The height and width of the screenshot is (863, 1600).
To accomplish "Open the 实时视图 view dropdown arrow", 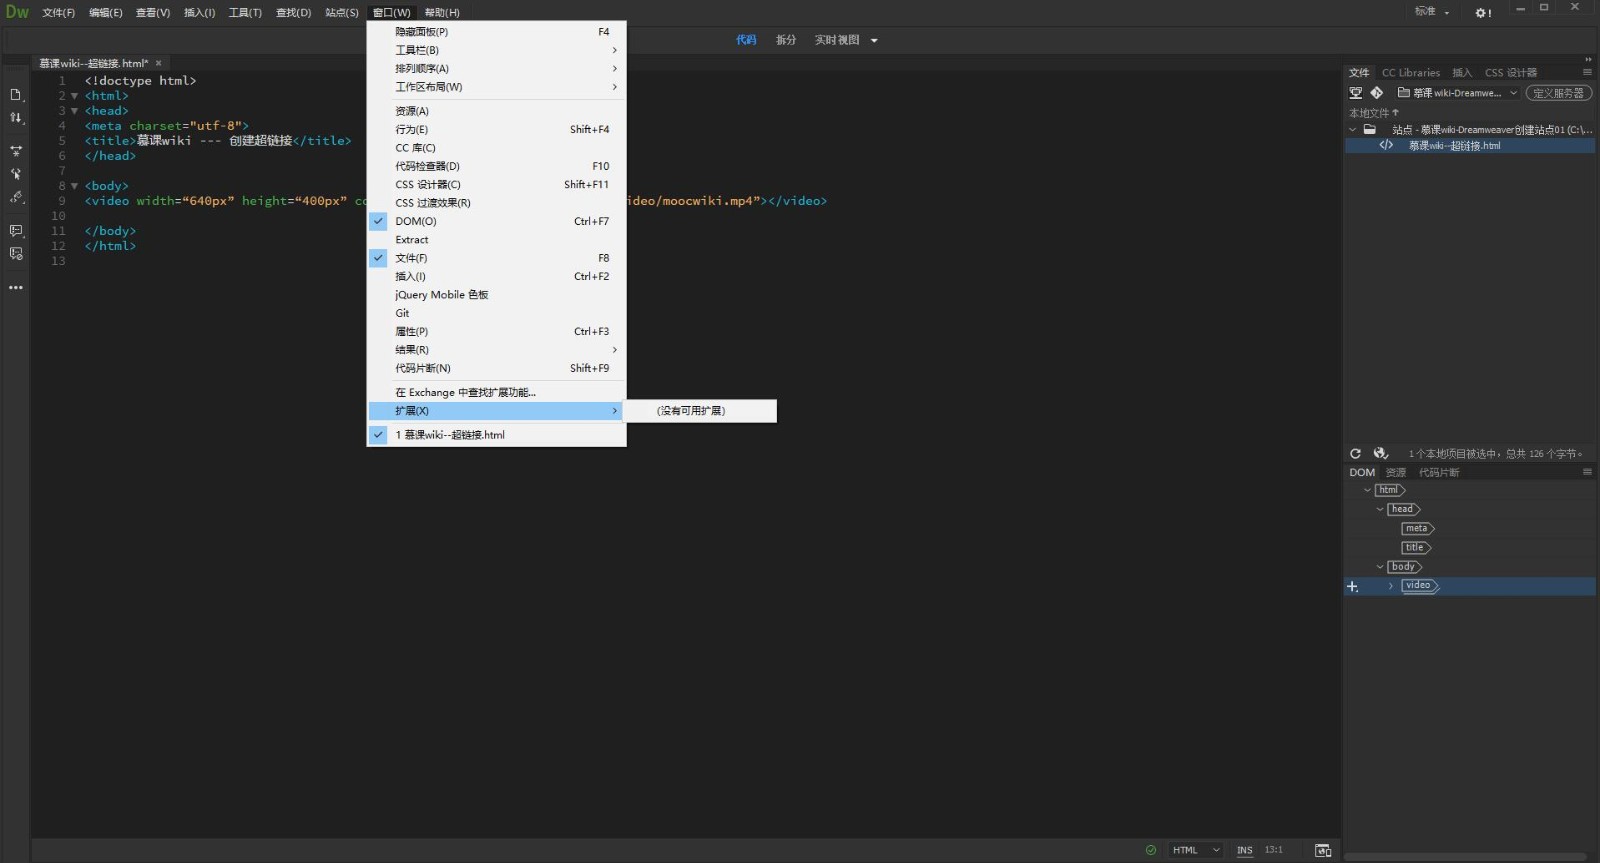I will pyautogui.click(x=874, y=41).
